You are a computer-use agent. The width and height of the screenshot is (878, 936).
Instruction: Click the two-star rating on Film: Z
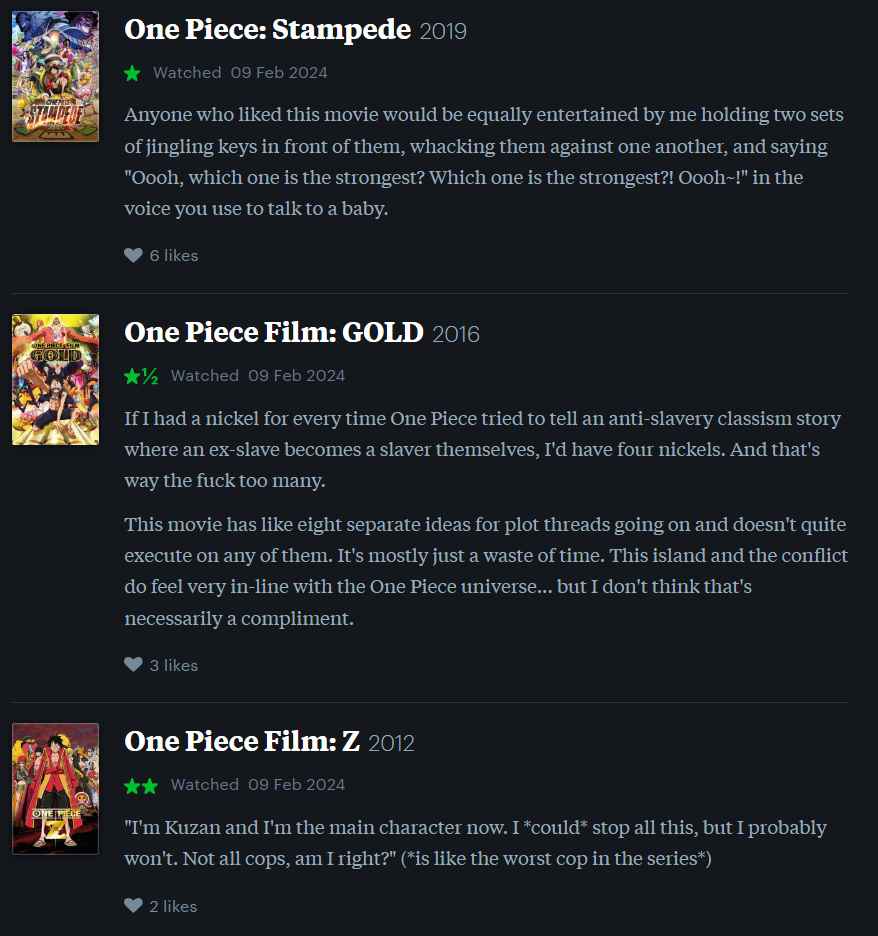(141, 786)
